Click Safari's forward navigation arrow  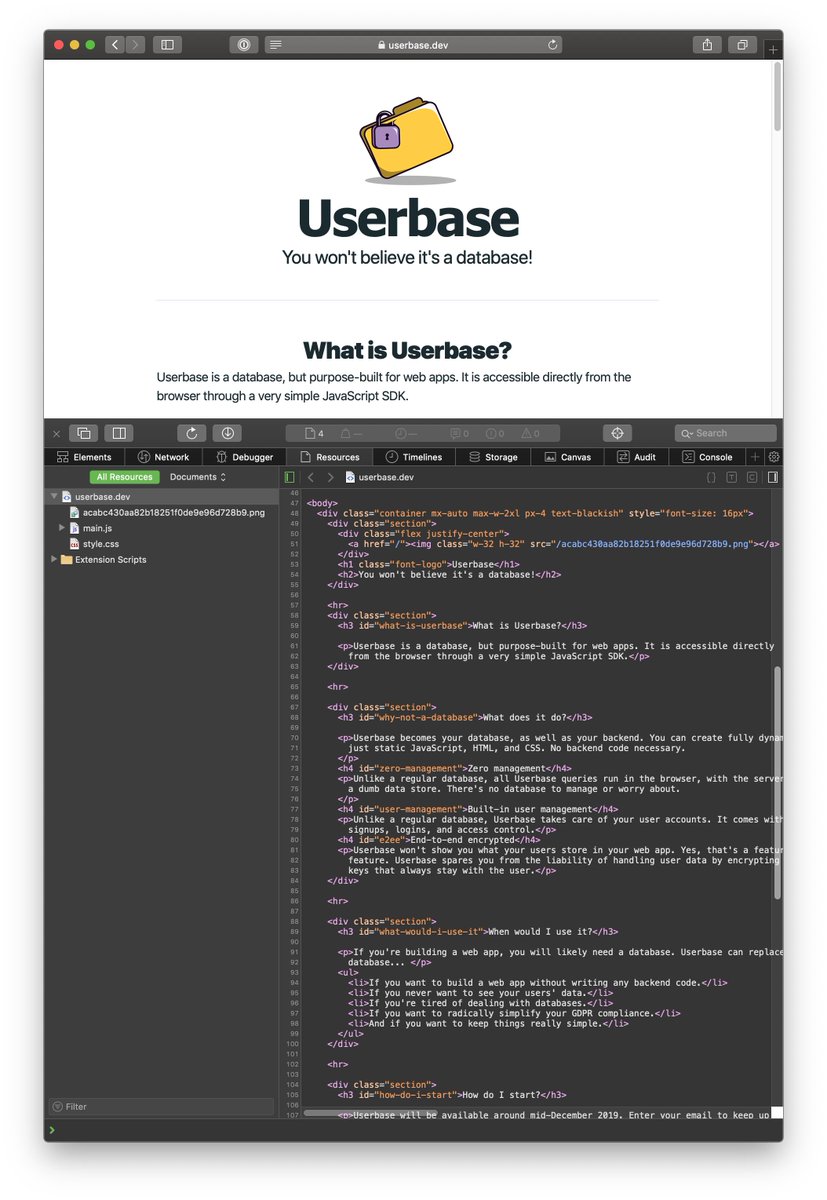pos(135,45)
